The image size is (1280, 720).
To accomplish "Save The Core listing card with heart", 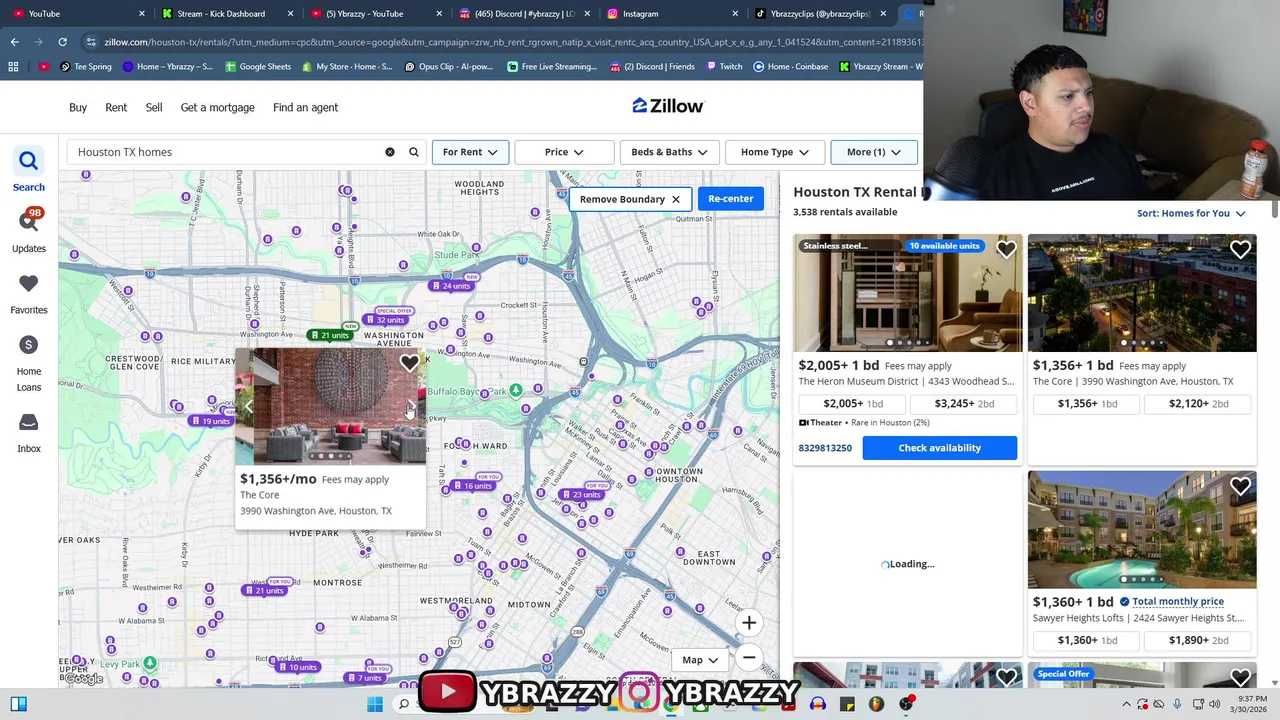I will pos(1240,250).
